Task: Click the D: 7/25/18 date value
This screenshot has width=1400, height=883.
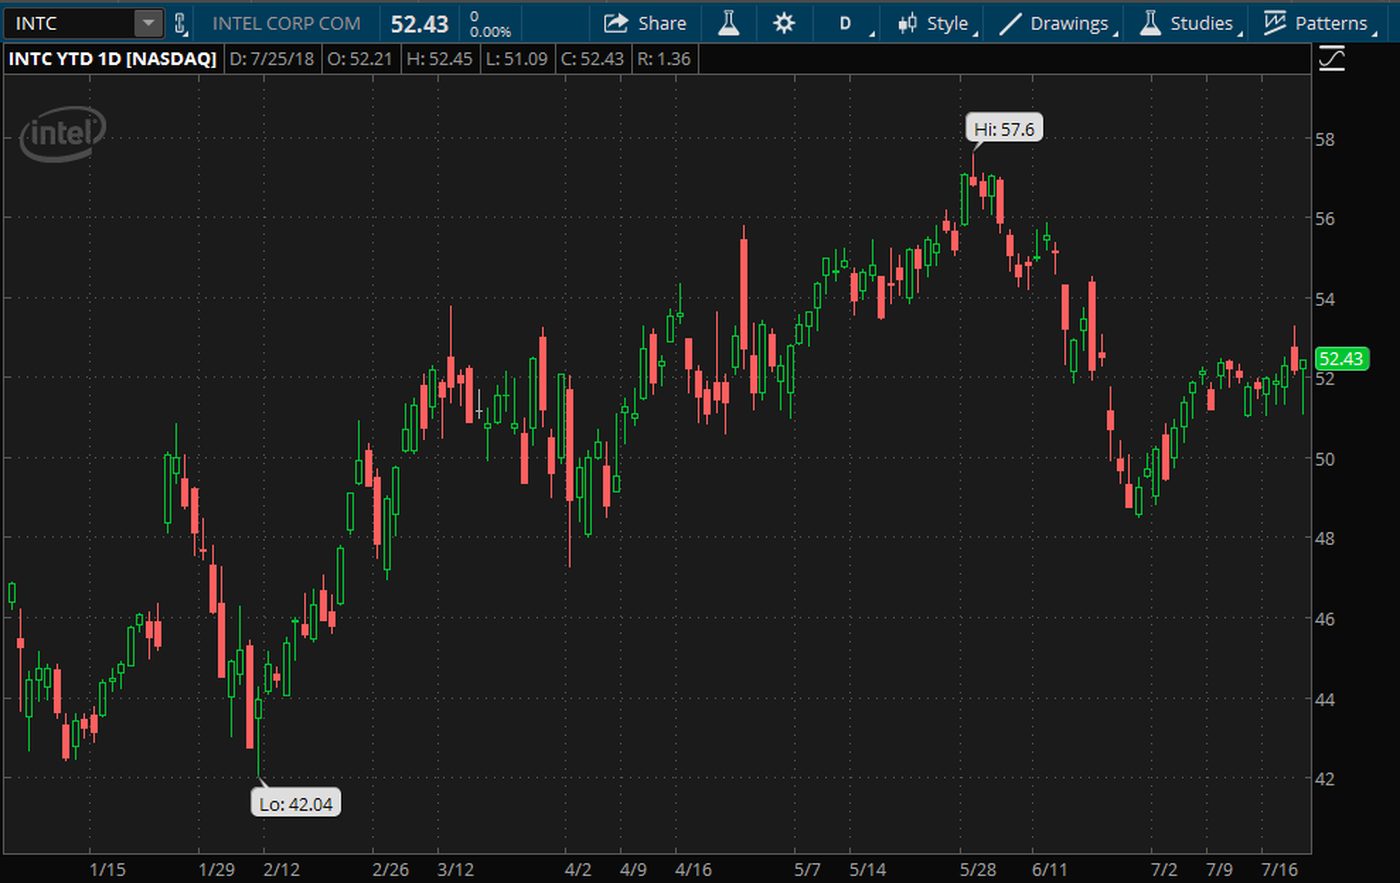Action: pos(272,59)
